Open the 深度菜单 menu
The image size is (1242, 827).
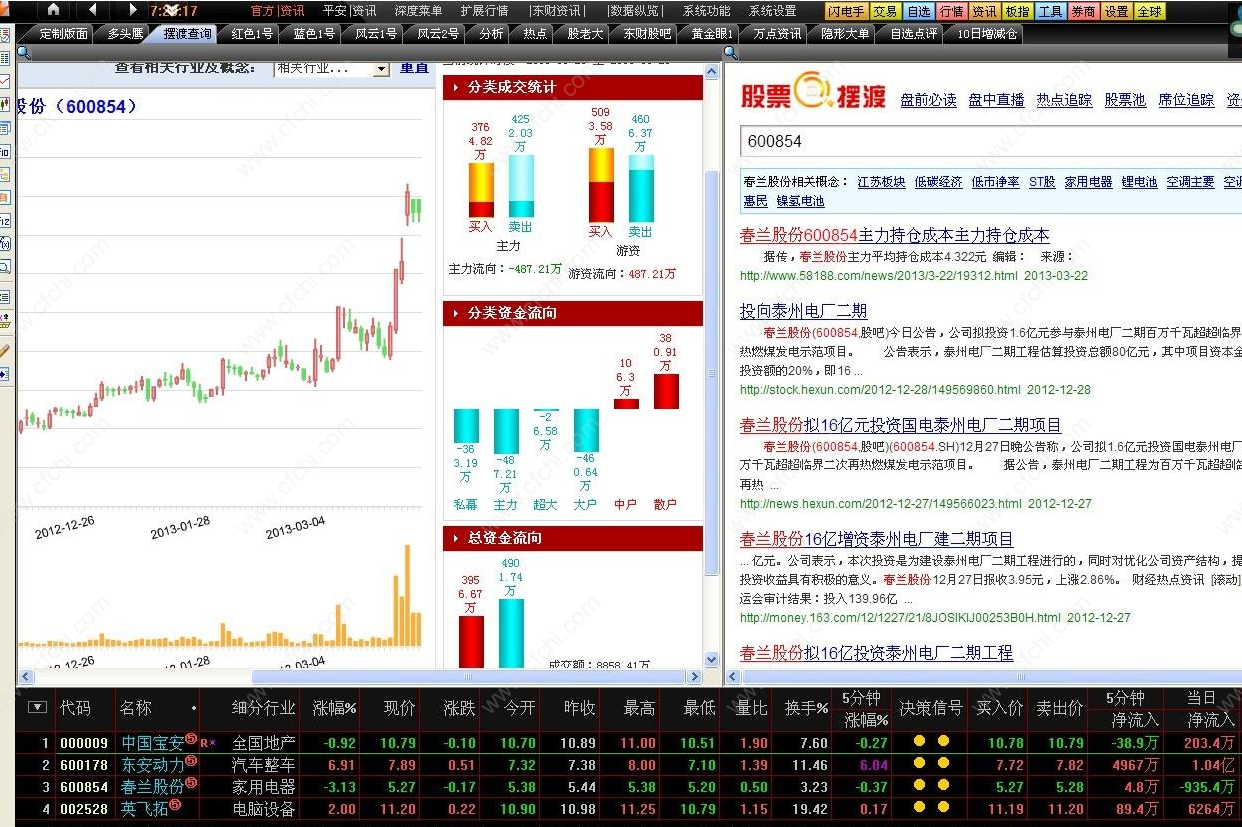coord(418,11)
